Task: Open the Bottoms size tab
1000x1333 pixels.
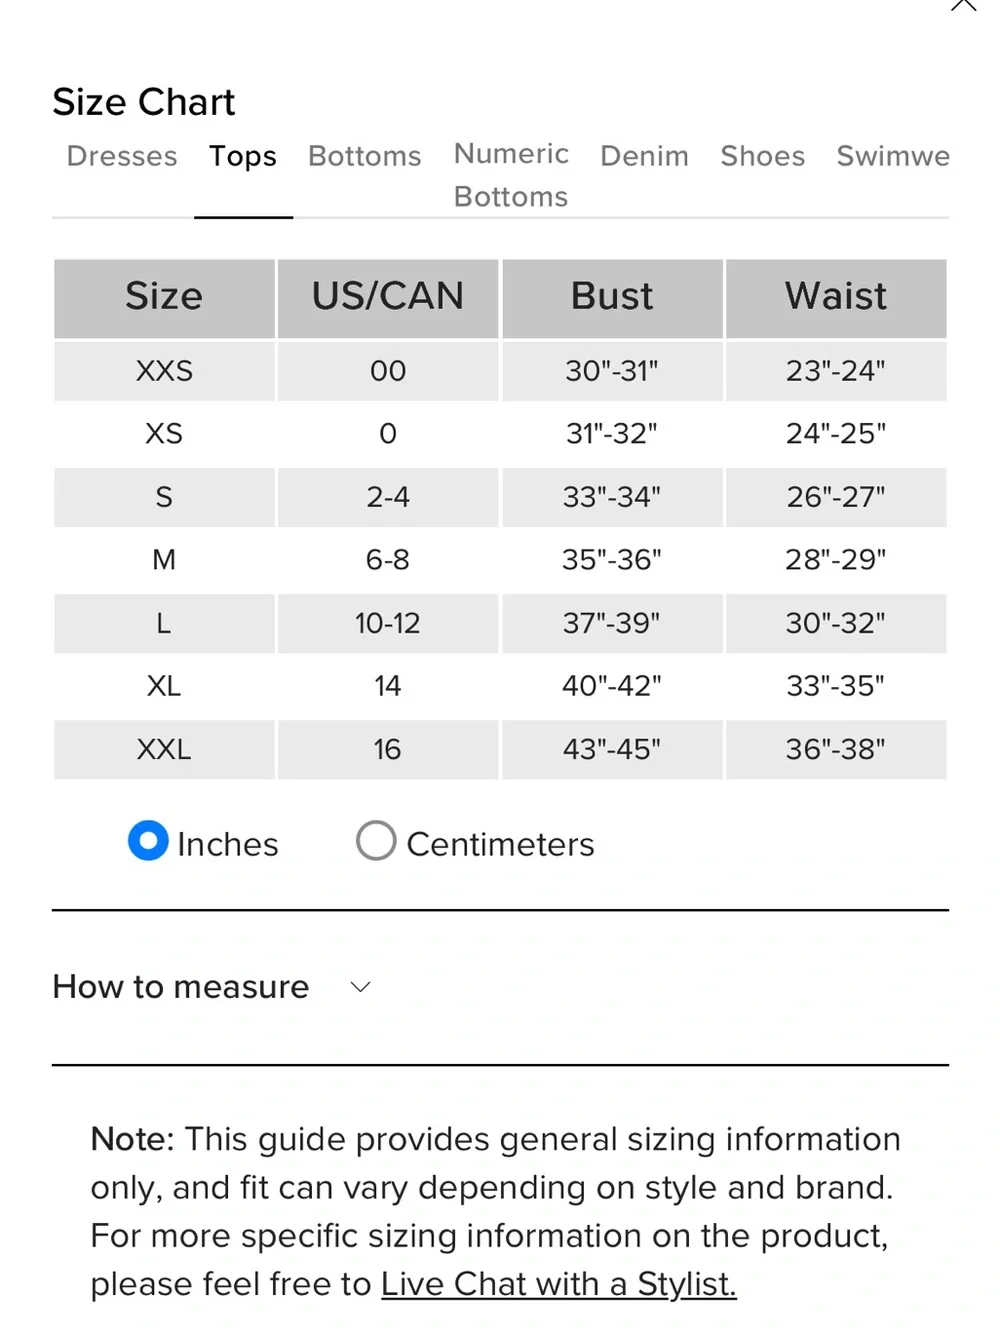Action: (365, 156)
